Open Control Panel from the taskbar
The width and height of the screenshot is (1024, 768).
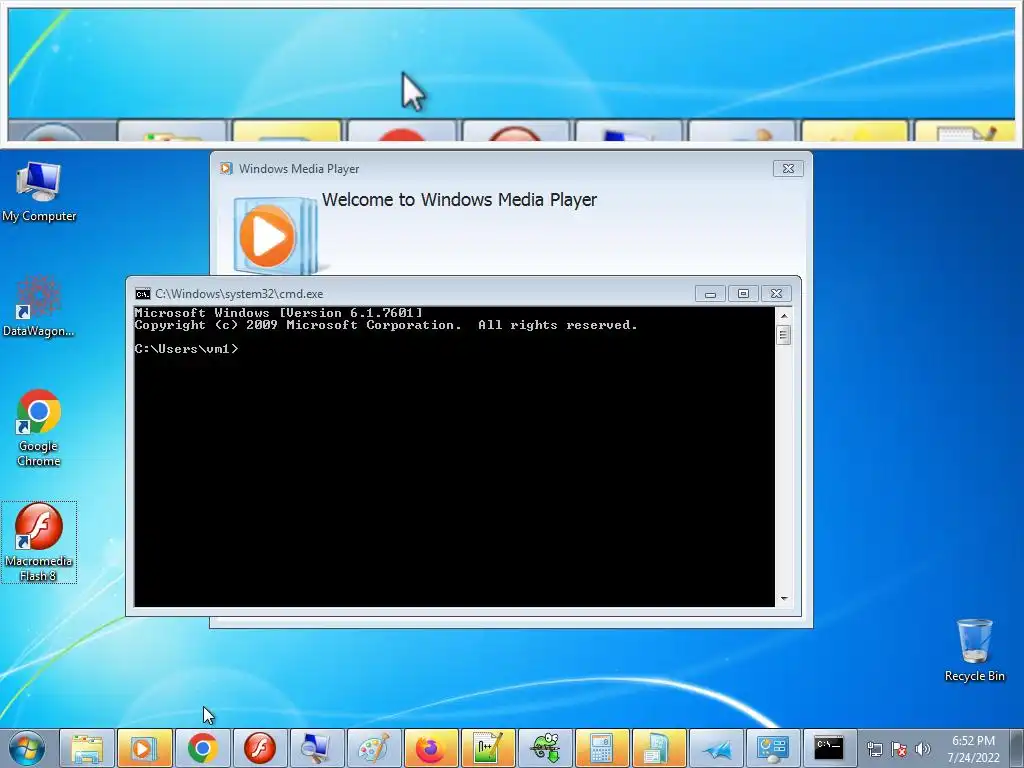coord(774,748)
